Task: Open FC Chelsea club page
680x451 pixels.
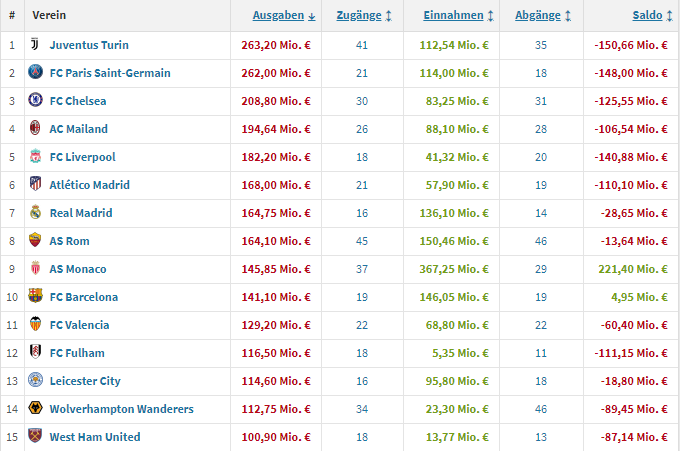Action: tap(78, 101)
